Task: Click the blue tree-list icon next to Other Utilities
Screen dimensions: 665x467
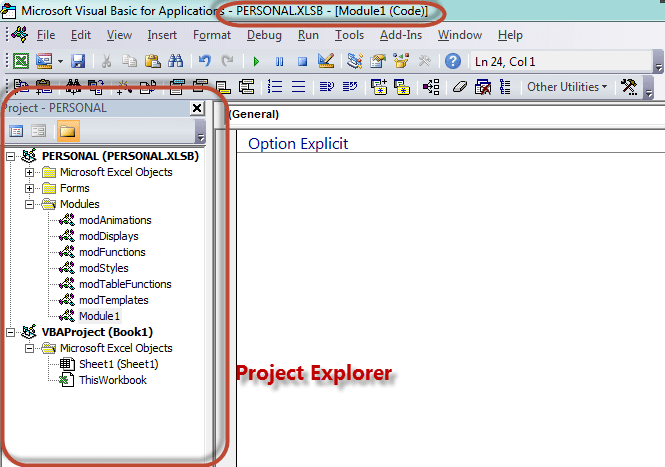Action: [506, 87]
